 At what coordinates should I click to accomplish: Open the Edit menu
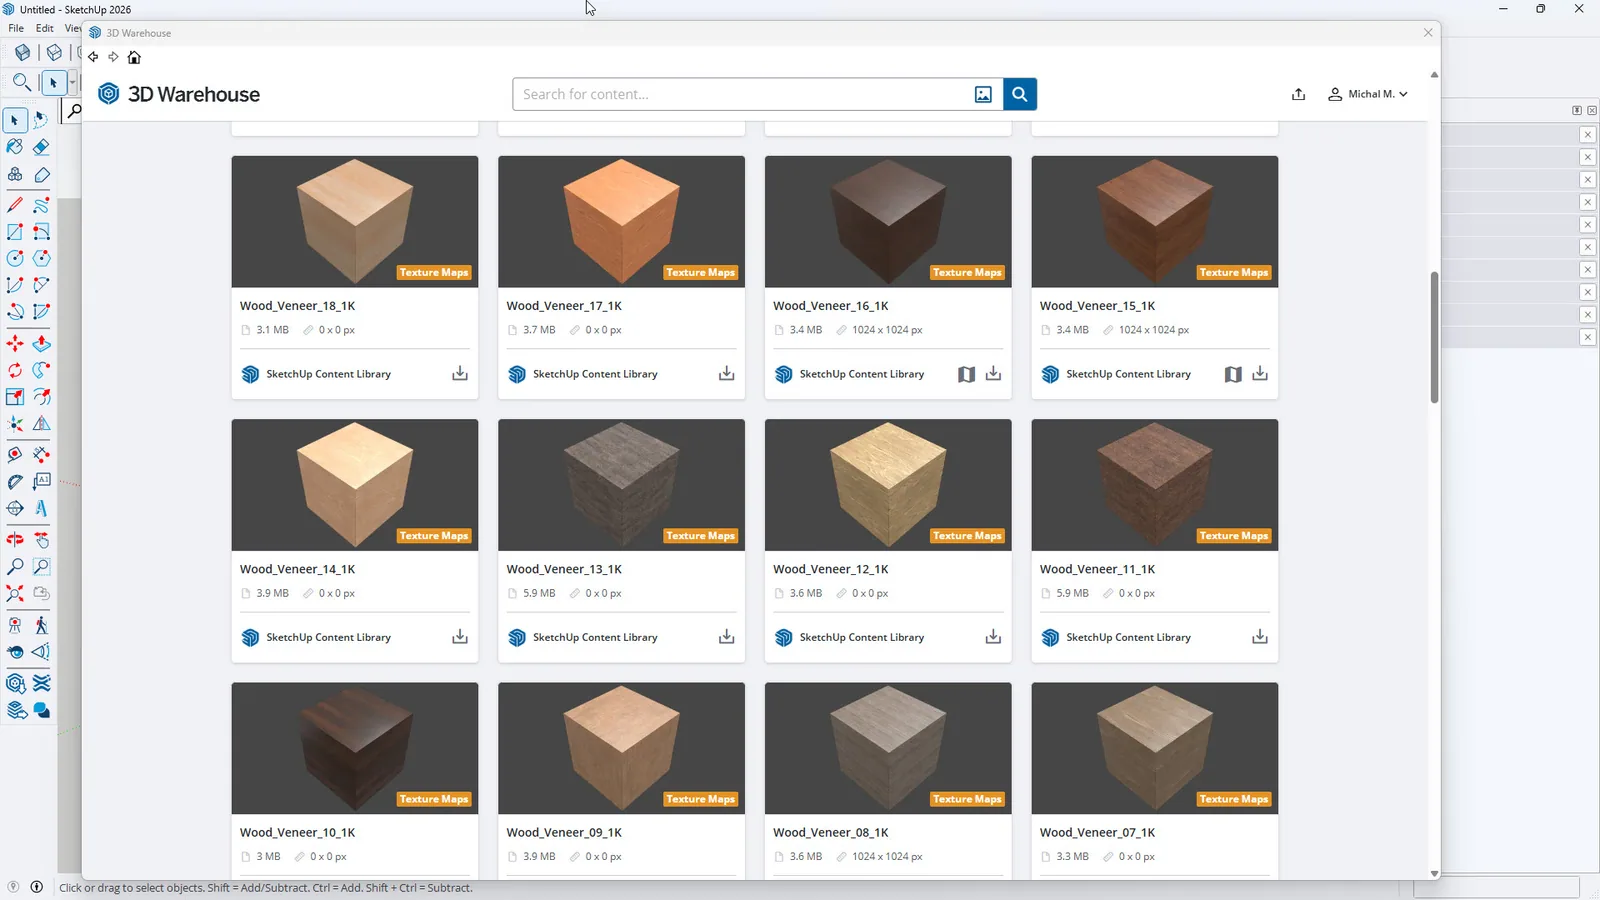(45, 28)
